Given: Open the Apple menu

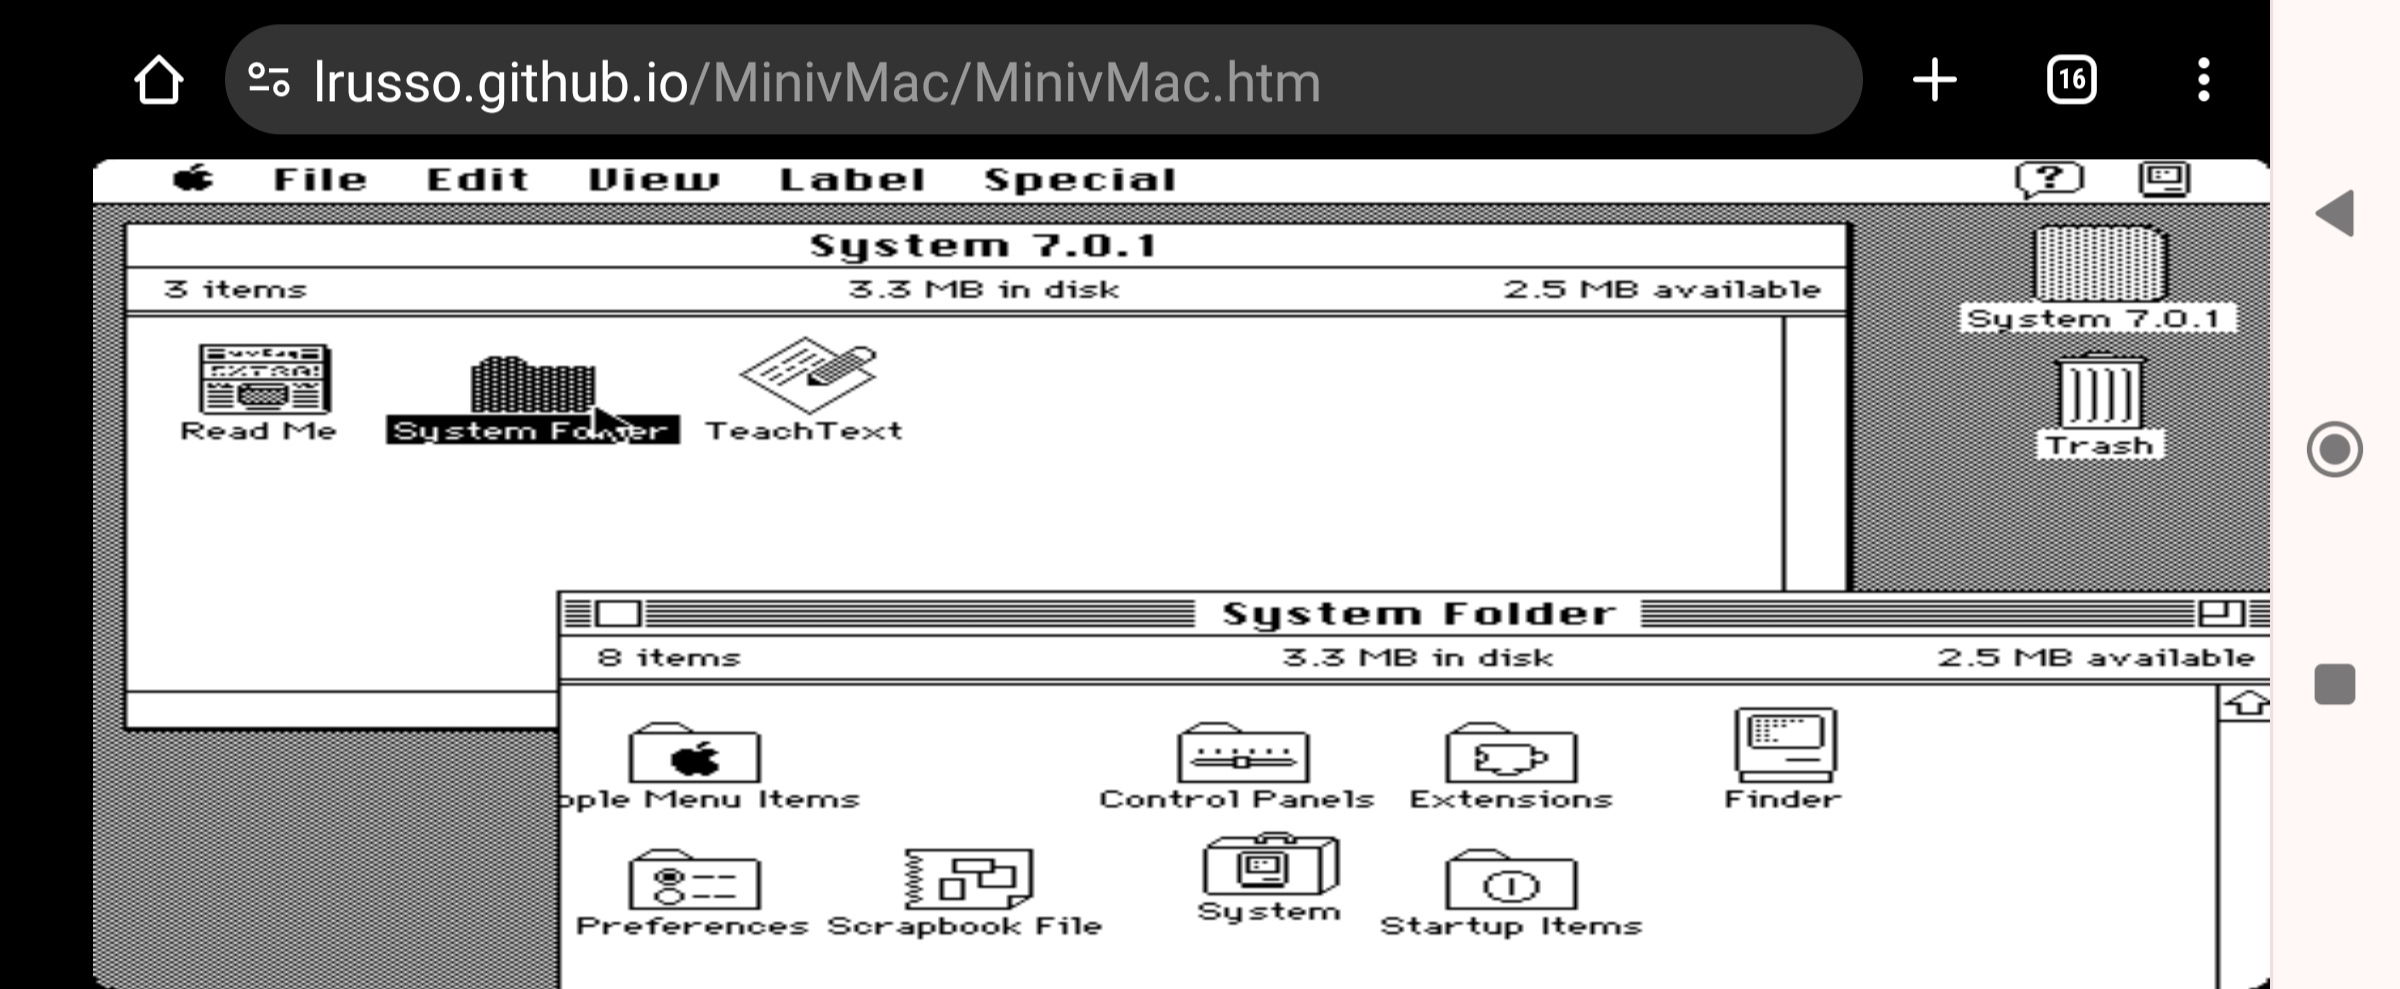Looking at the screenshot, I should (x=193, y=179).
